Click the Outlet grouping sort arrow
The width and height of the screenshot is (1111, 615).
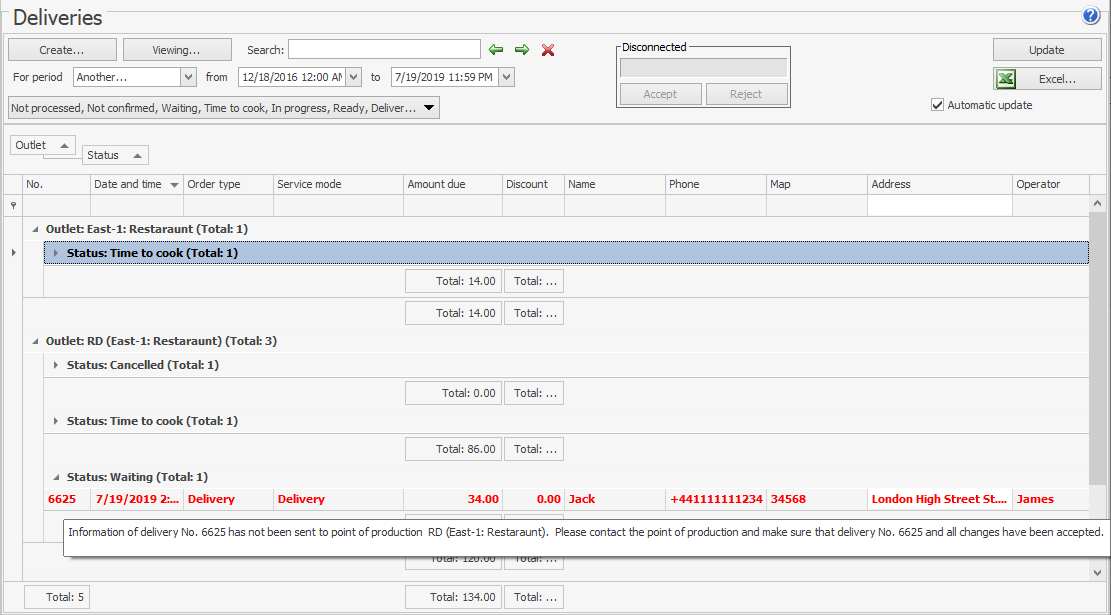[63, 146]
